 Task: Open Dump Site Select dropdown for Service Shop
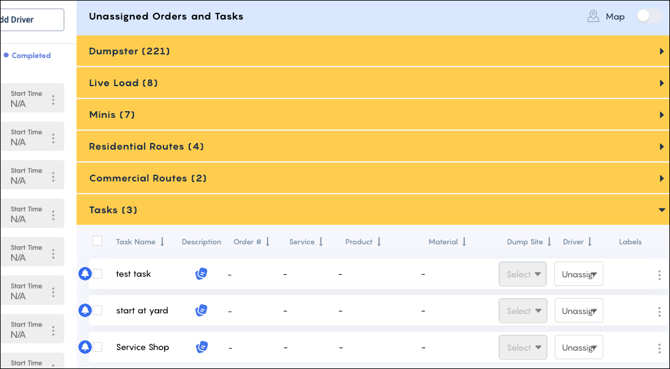(523, 347)
